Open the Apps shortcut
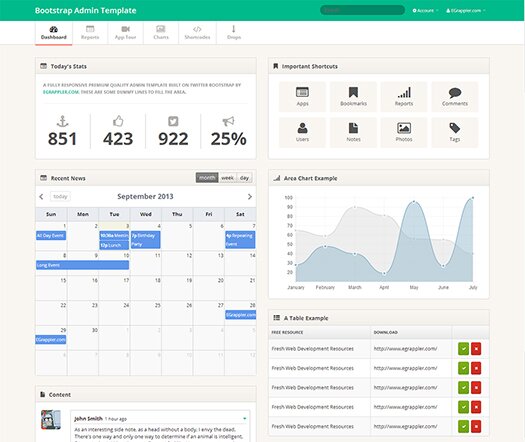 click(x=302, y=97)
